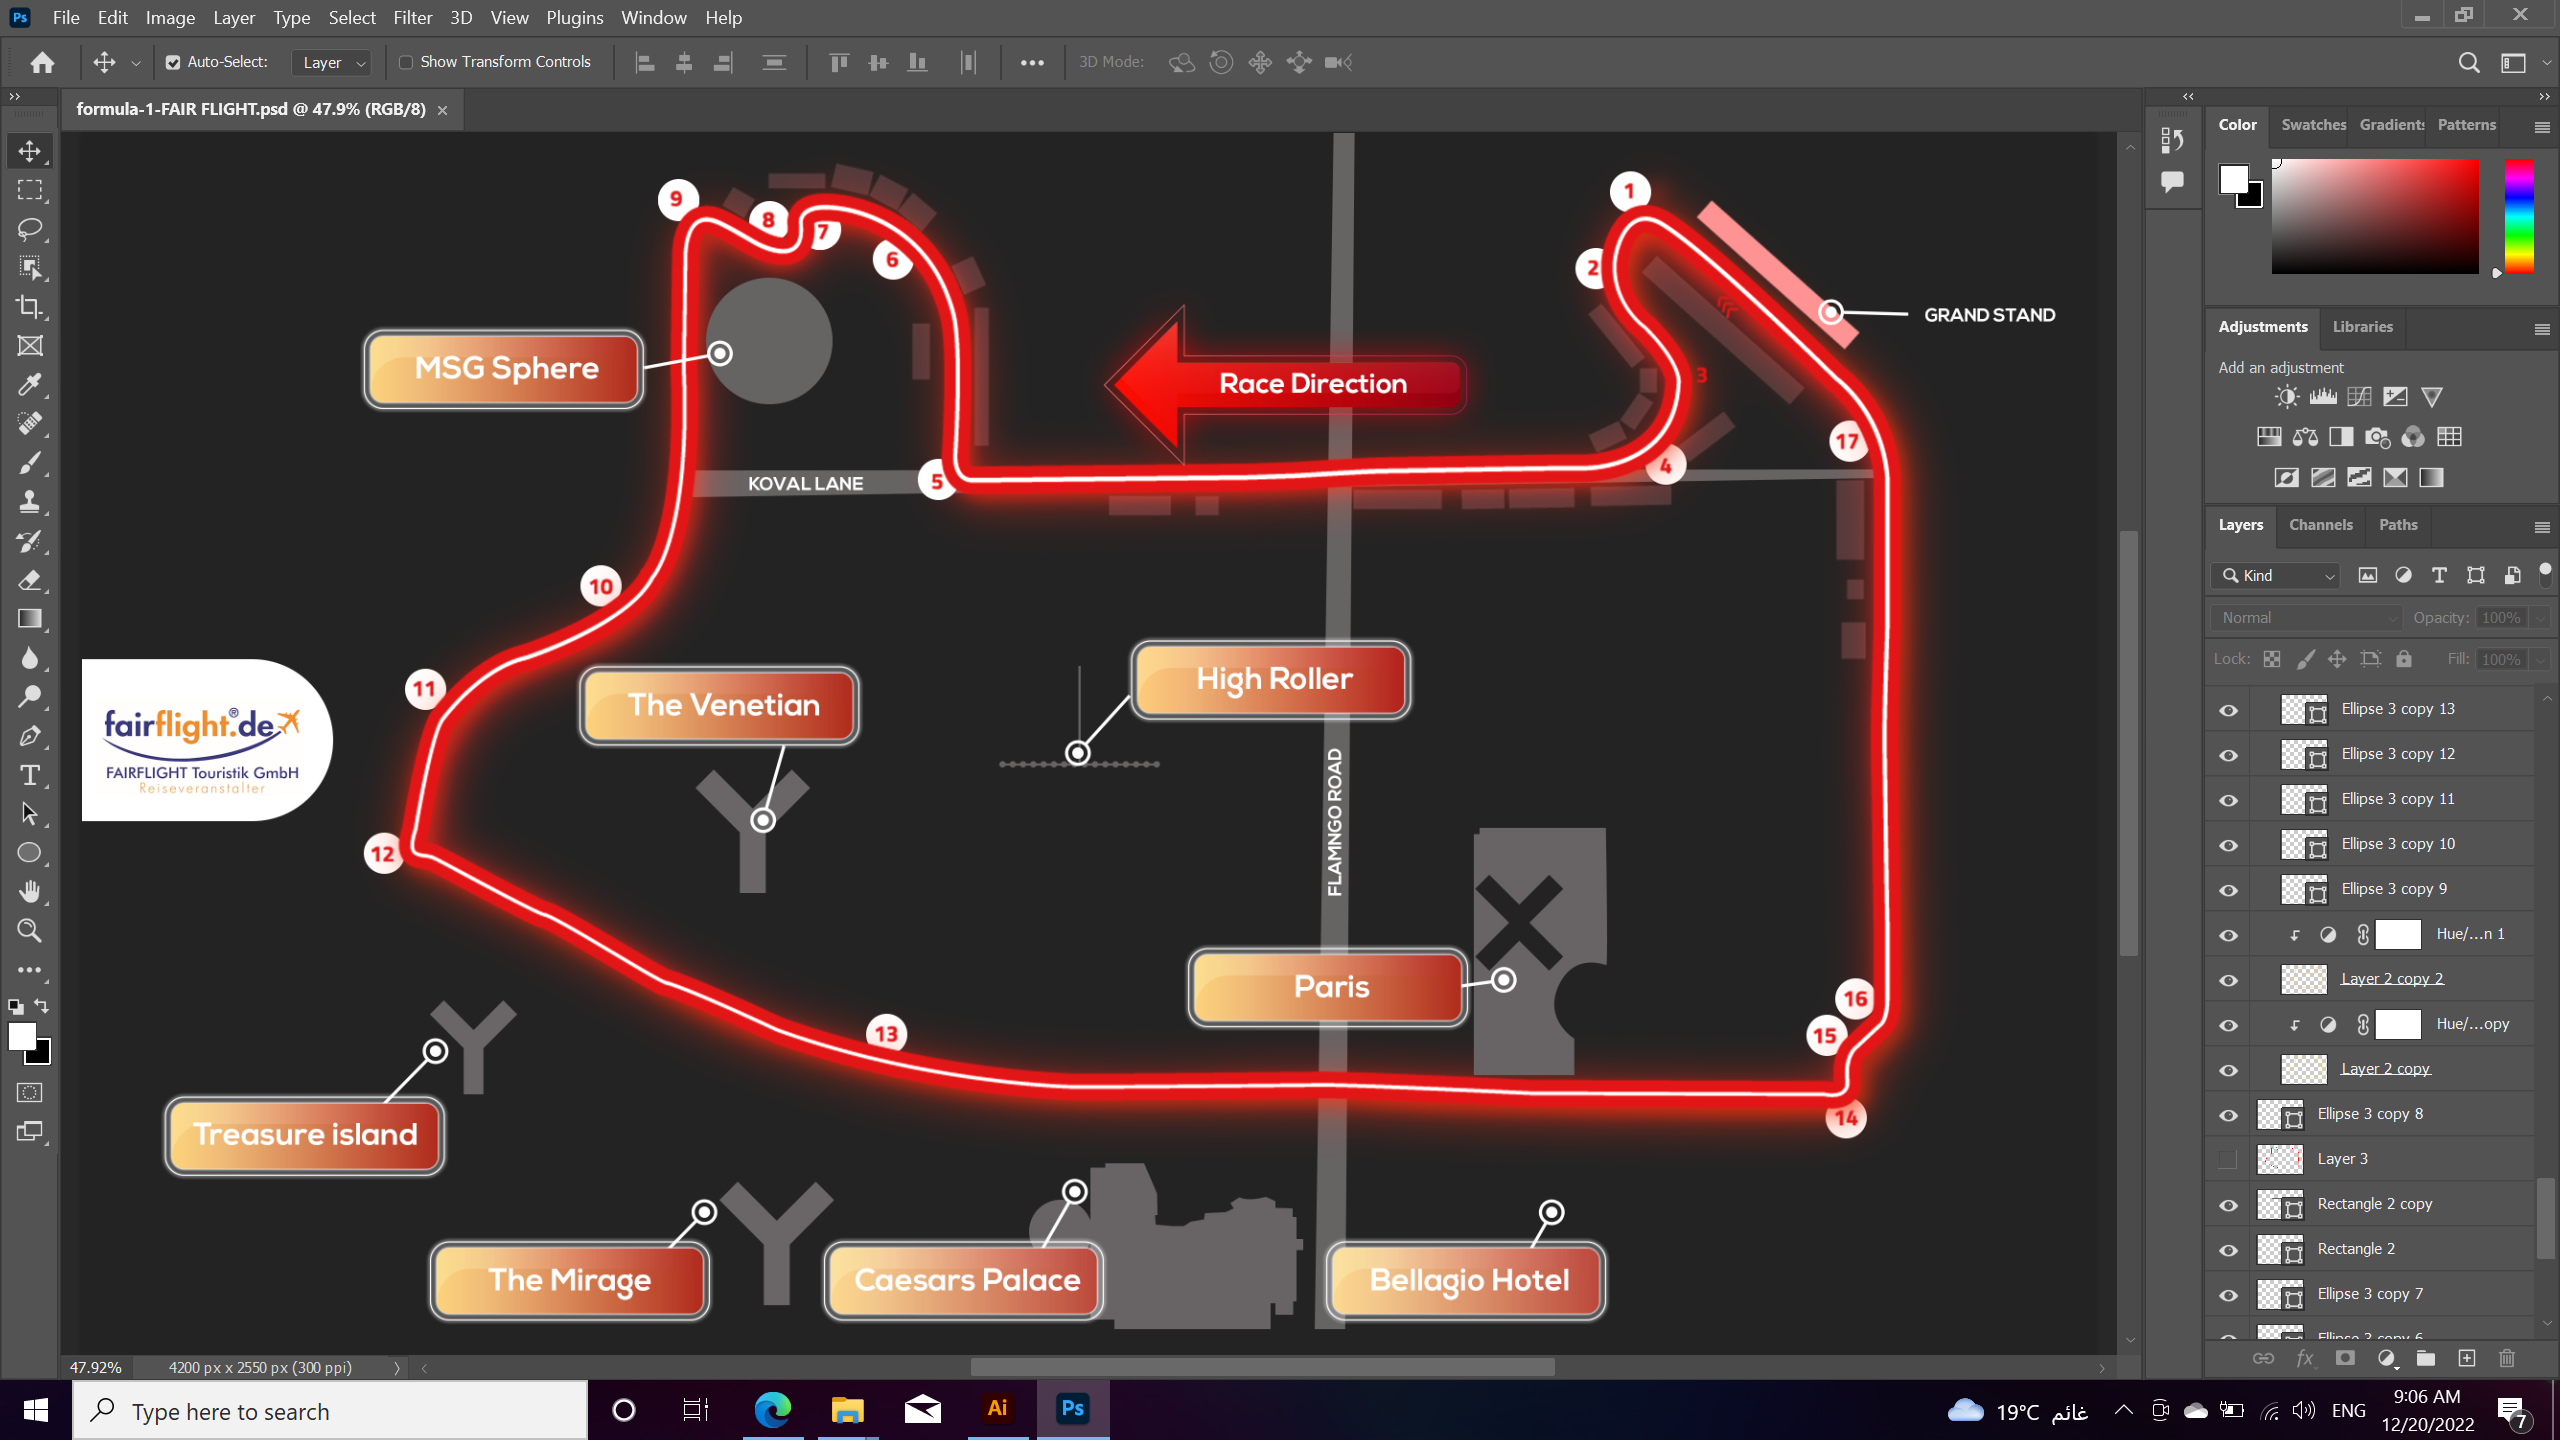Click the hue spectrum slider bar
The width and height of the screenshot is (2560, 1440).
(2518, 215)
